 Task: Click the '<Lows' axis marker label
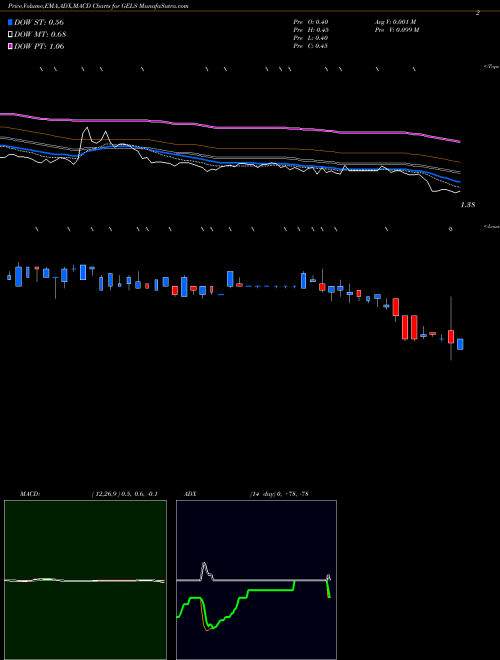point(492,226)
